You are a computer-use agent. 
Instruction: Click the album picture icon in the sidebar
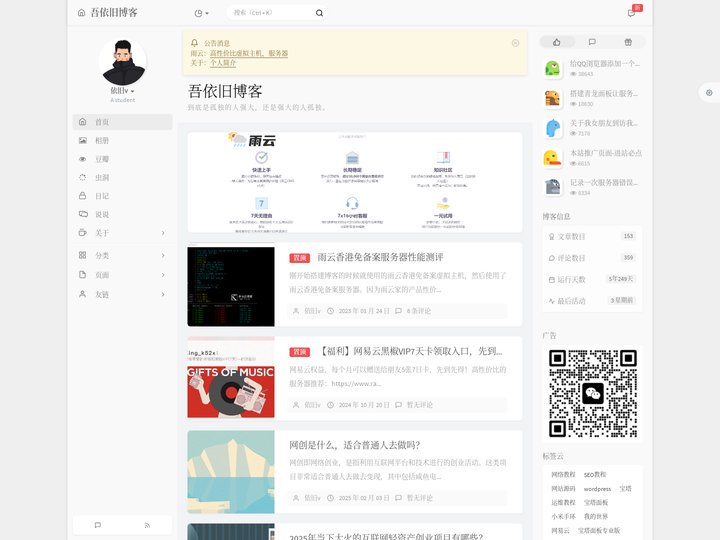83,141
